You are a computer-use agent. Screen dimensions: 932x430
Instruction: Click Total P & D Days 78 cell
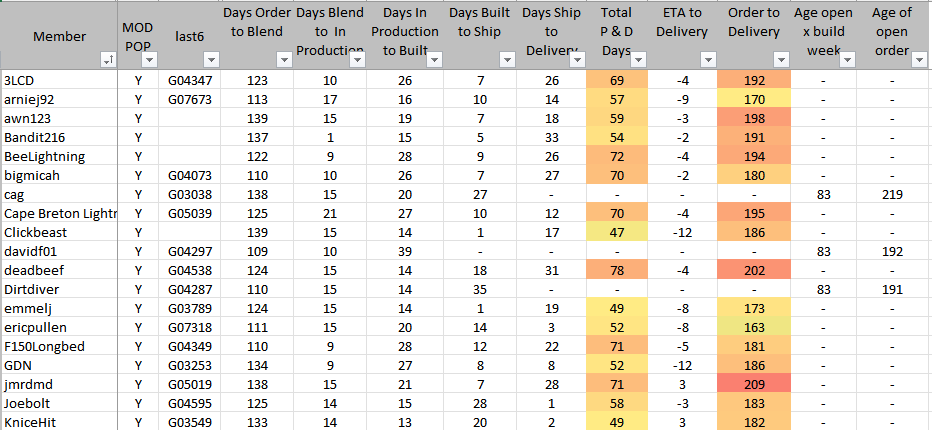[x=617, y=270]
